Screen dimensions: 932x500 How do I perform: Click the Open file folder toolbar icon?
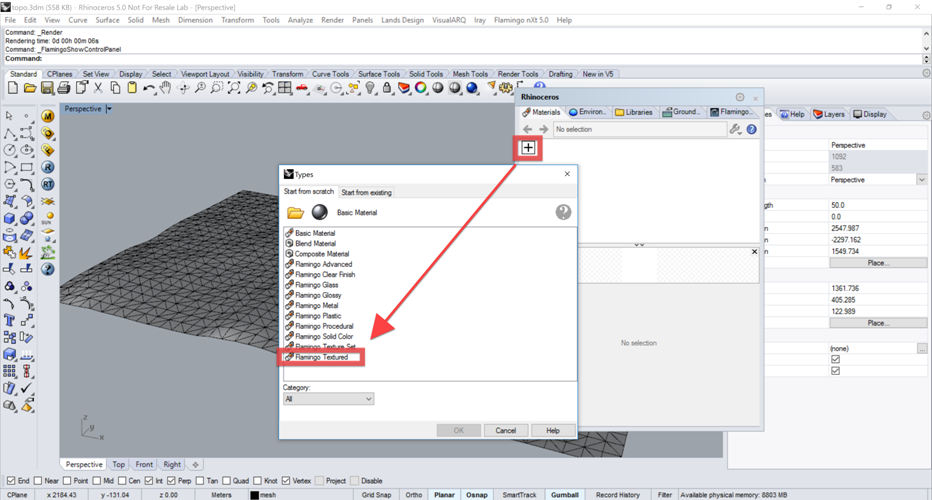30,88
